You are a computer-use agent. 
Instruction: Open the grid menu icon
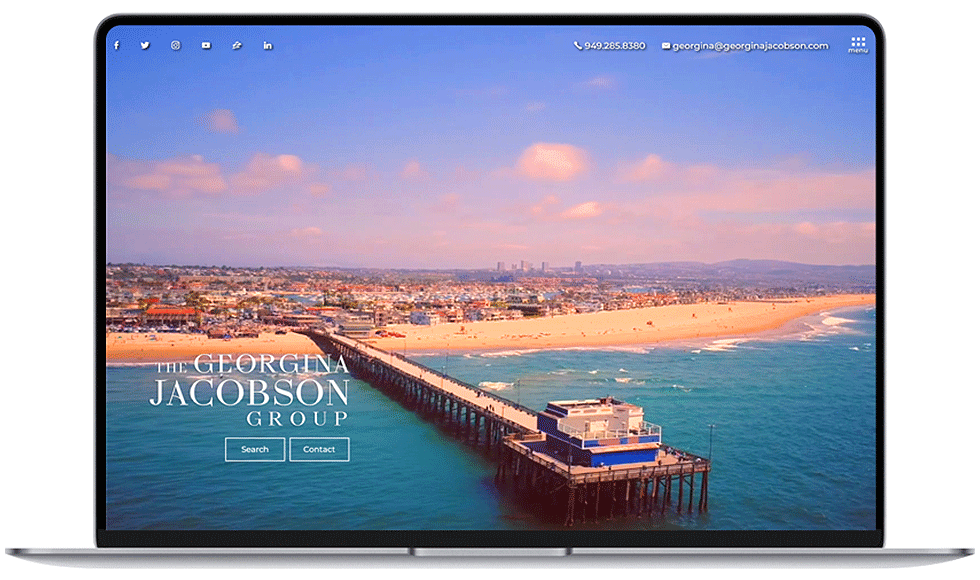point(858,44)
